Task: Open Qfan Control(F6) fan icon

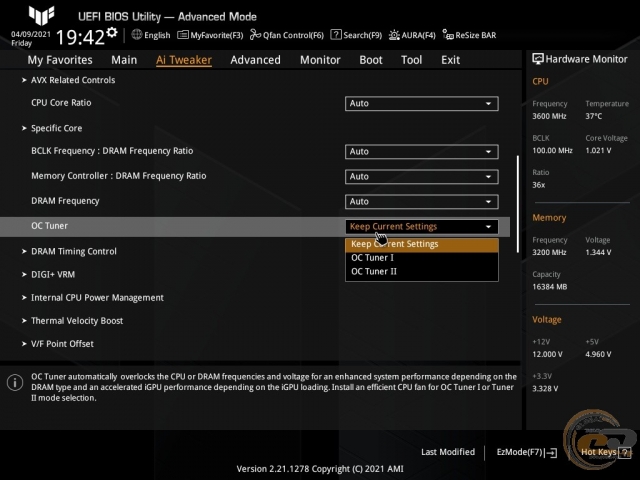Action: pos(256,35)
